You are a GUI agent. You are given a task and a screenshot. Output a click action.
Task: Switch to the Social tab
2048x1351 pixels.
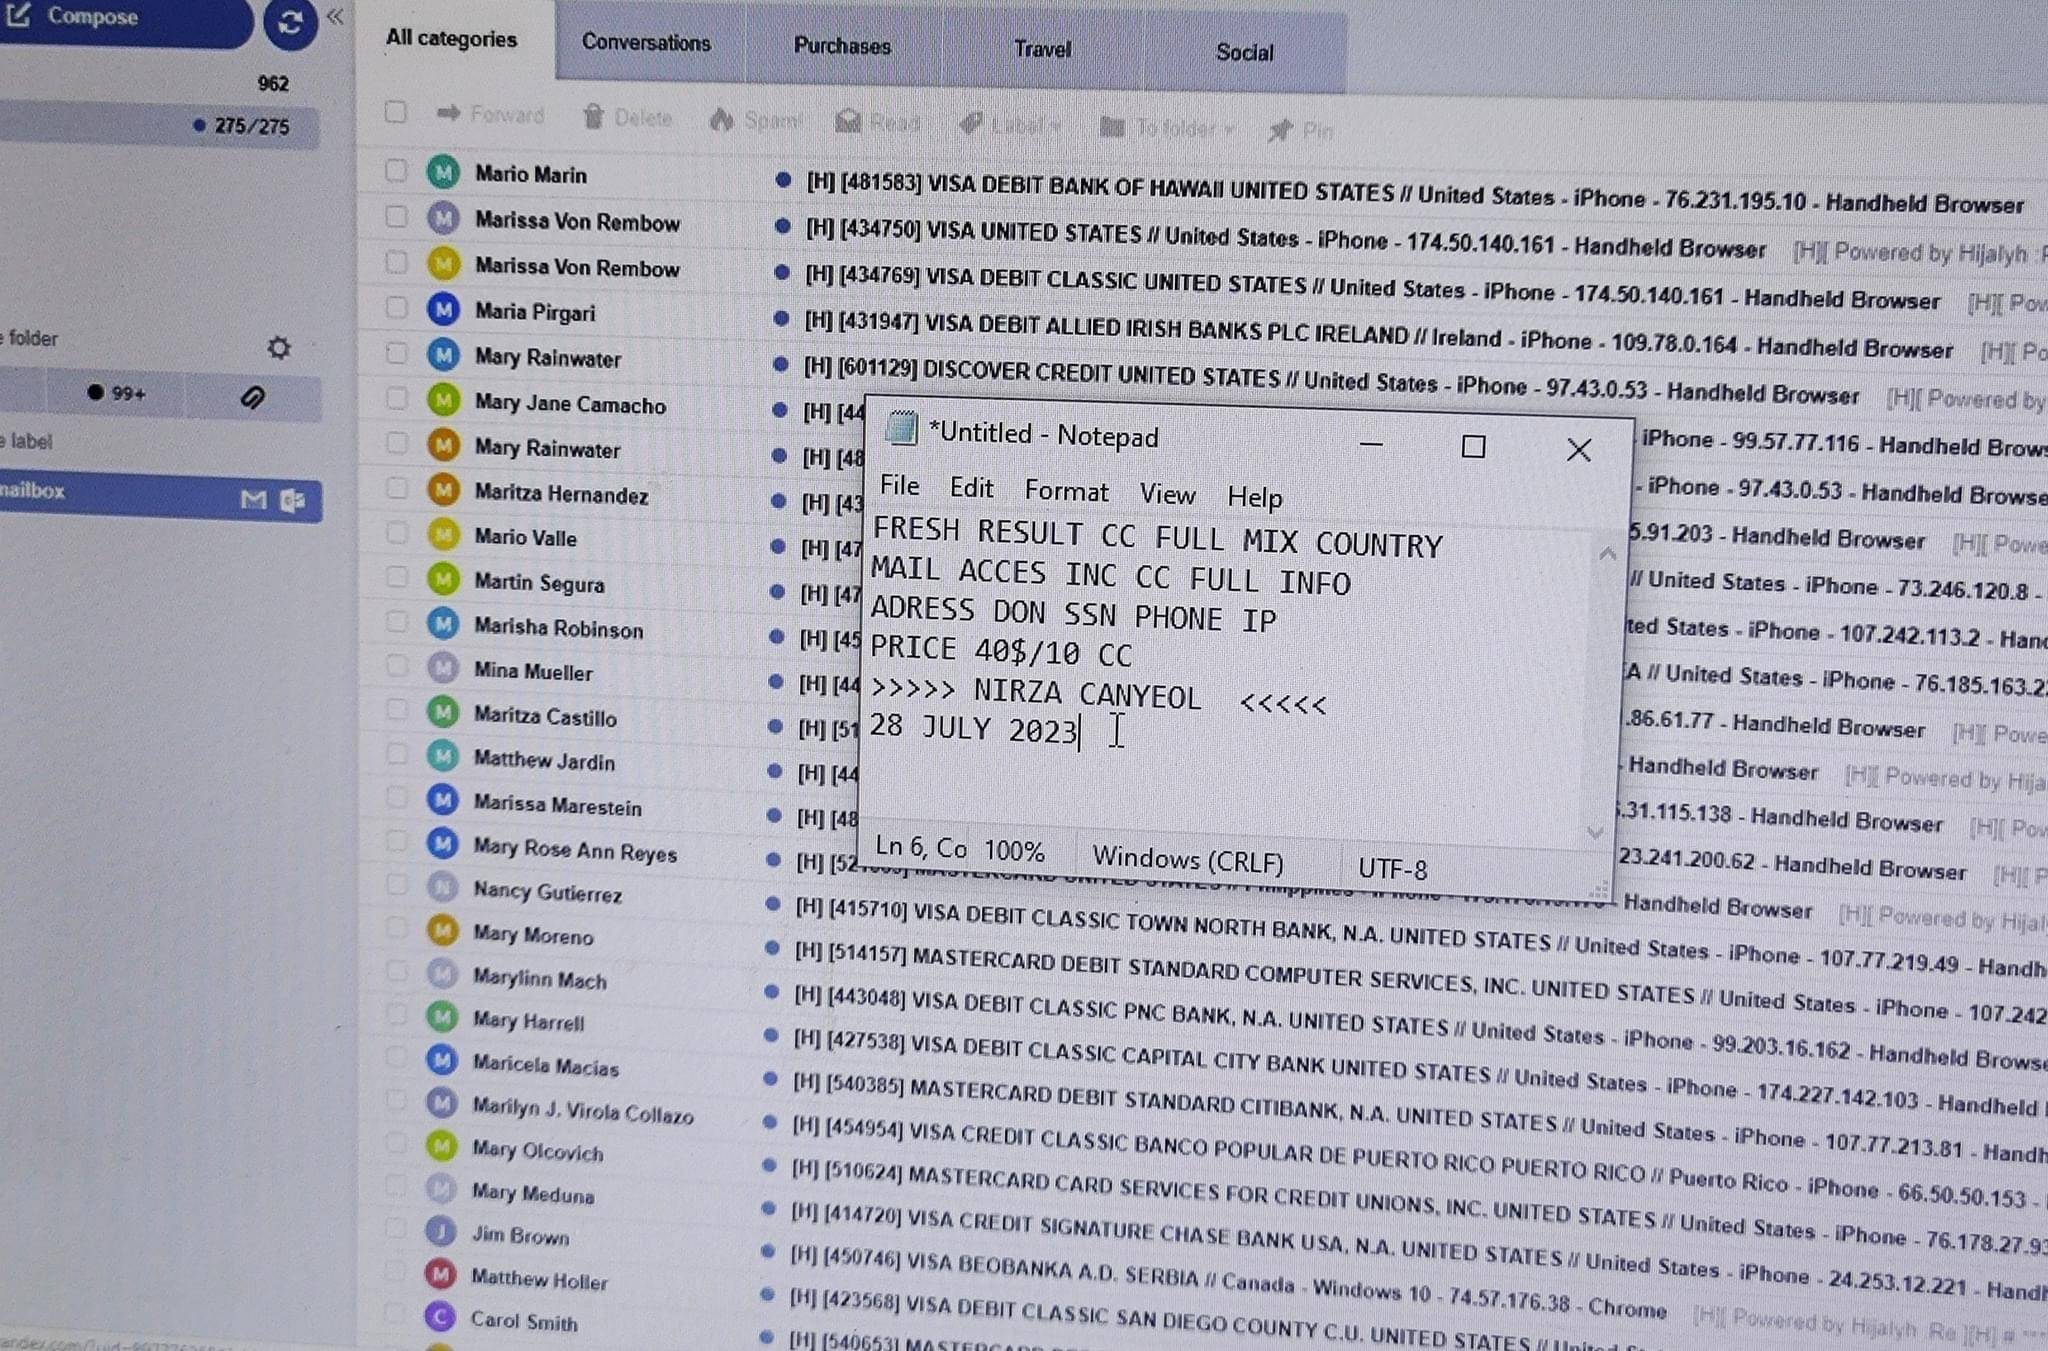1245,52
